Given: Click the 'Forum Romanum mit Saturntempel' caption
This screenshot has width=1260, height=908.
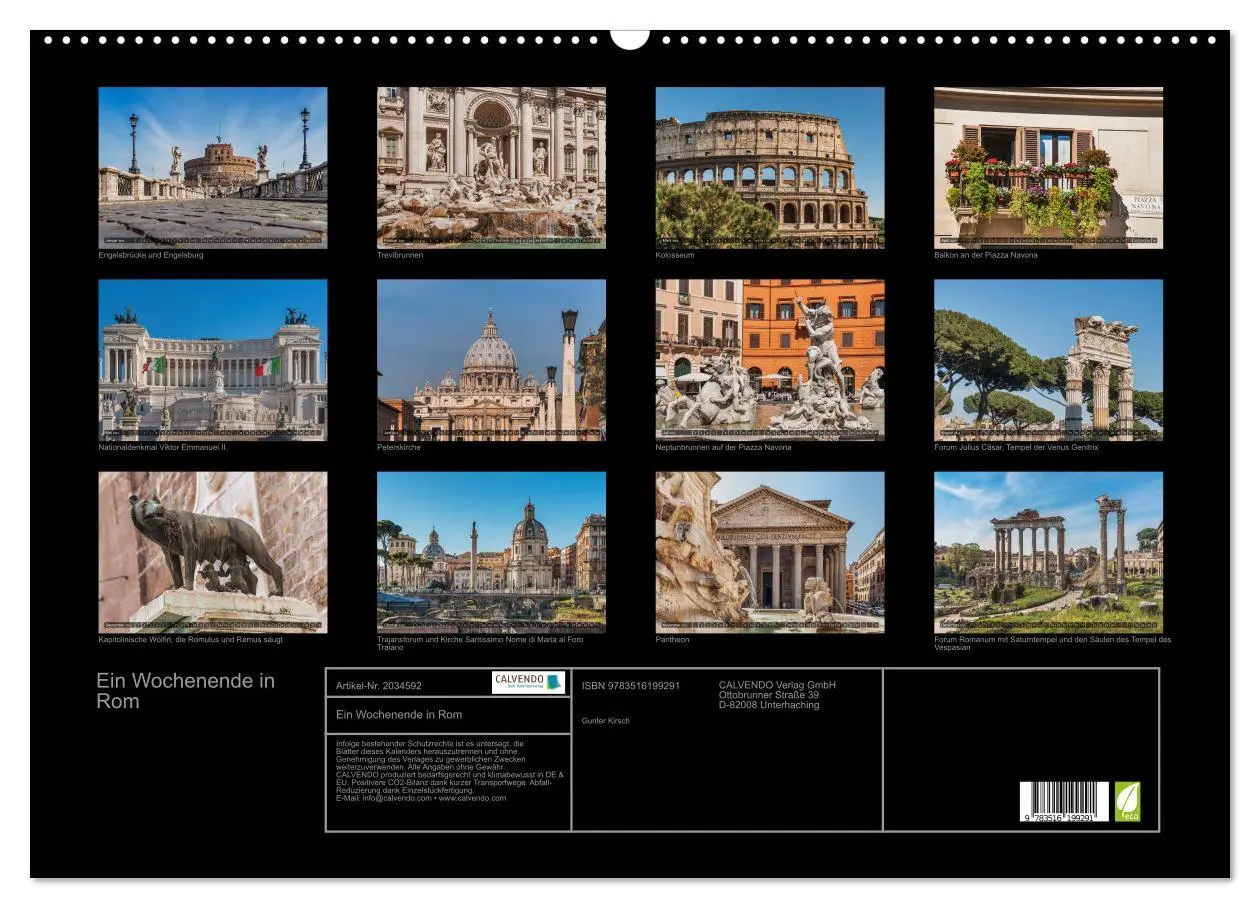Looking at the screenshot, I should [1052, 644].
